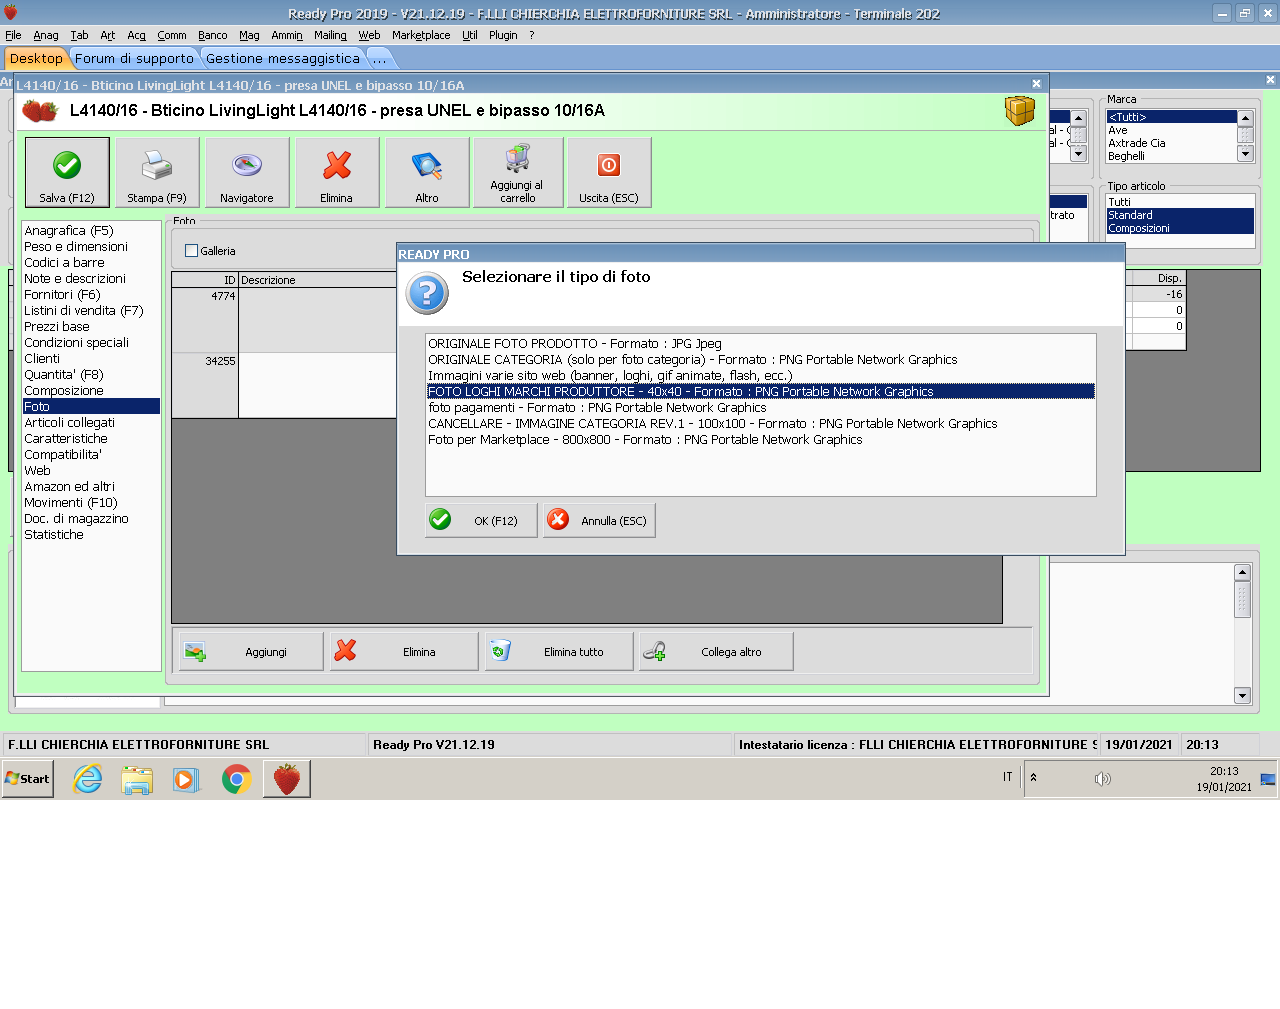The image size is (1280, 1009).
Task: Confirm with the OK (F12) button
Action: 481,520
